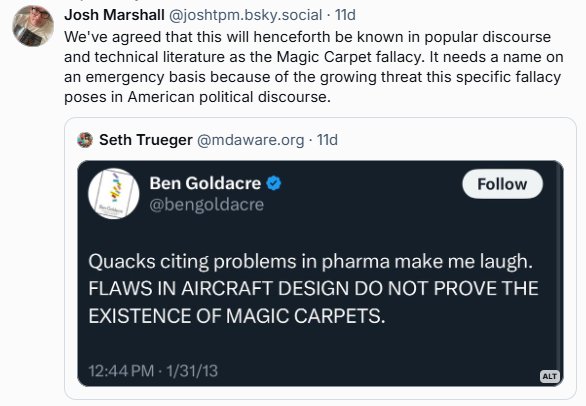Viewport: 586px width, 406px height.
Task: Click the Magic Carpet fallacy post text
Action: coord(314,67)
